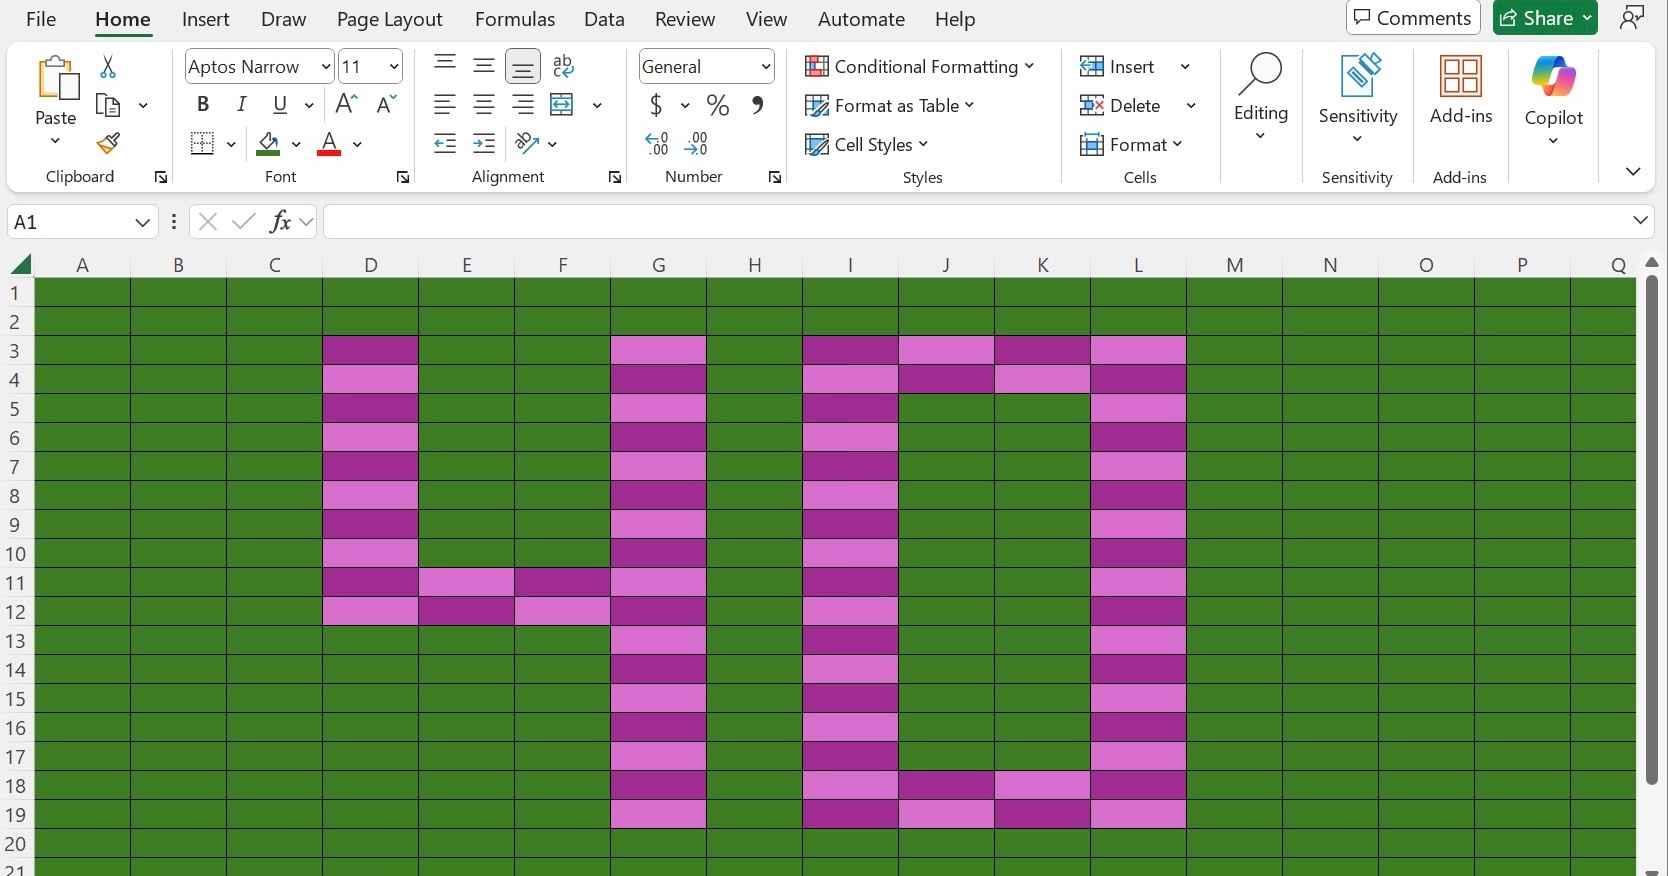Open Font dialog launcher
Viewport: 1668px width, 876px height.
click(403, 177)
